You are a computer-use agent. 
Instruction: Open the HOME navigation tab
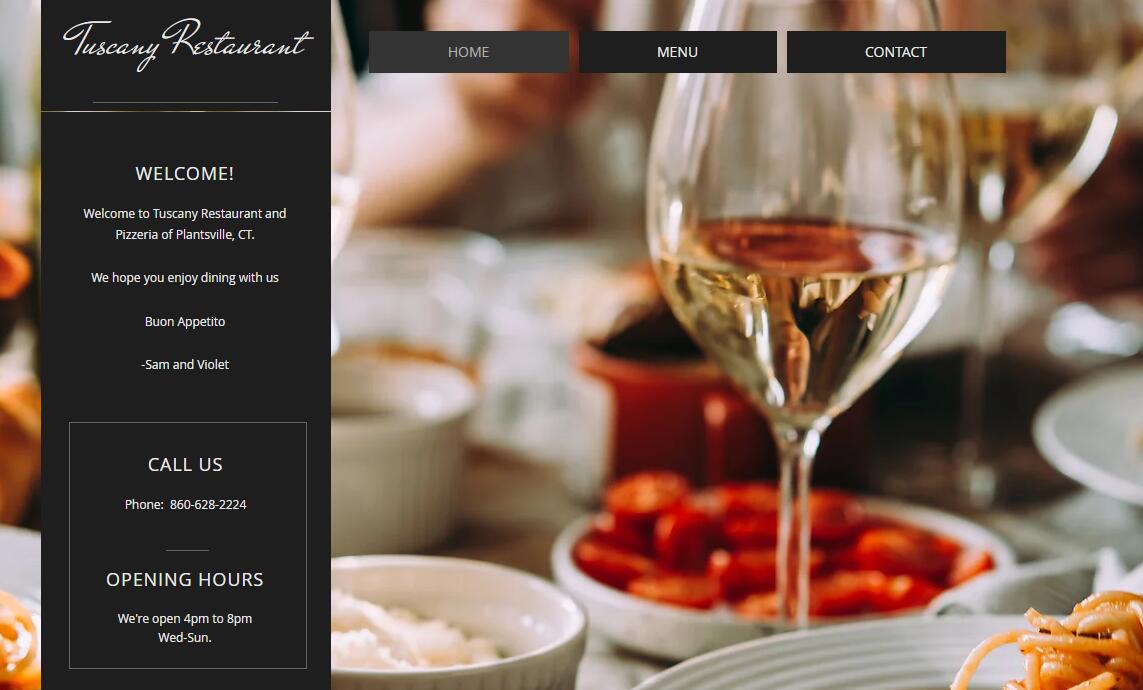point(468,52)
